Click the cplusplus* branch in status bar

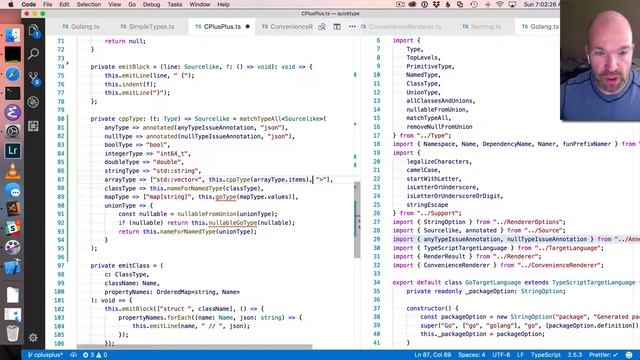click(45, 355)
